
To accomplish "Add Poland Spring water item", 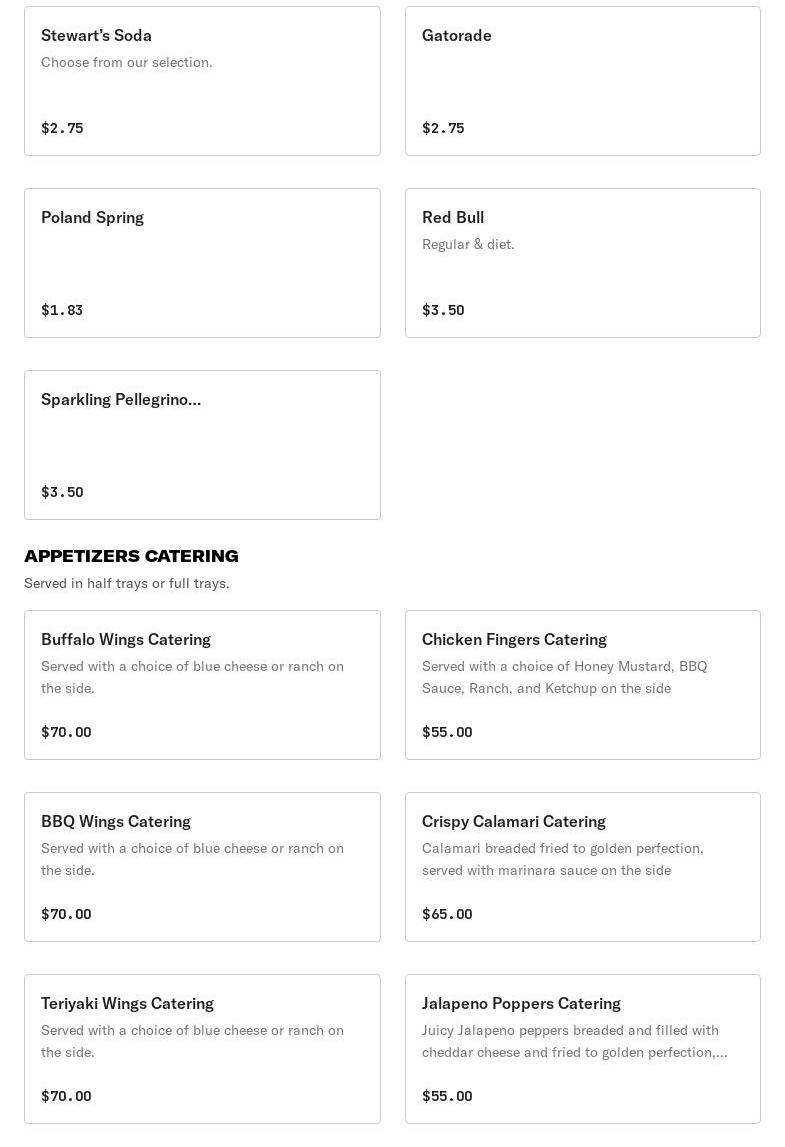I will [202, 263].
